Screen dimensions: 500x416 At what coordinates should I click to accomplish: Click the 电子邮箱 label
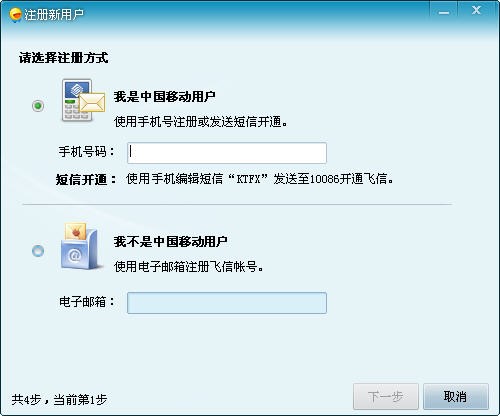(x=87, y=302)
